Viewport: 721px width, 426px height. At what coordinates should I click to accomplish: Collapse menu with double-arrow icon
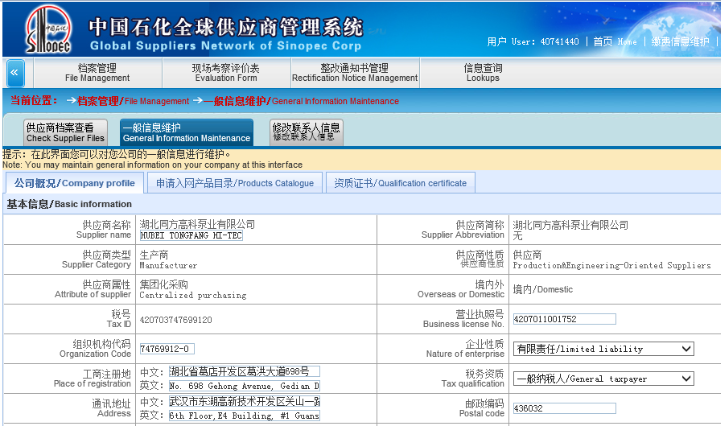pos(15,73)
